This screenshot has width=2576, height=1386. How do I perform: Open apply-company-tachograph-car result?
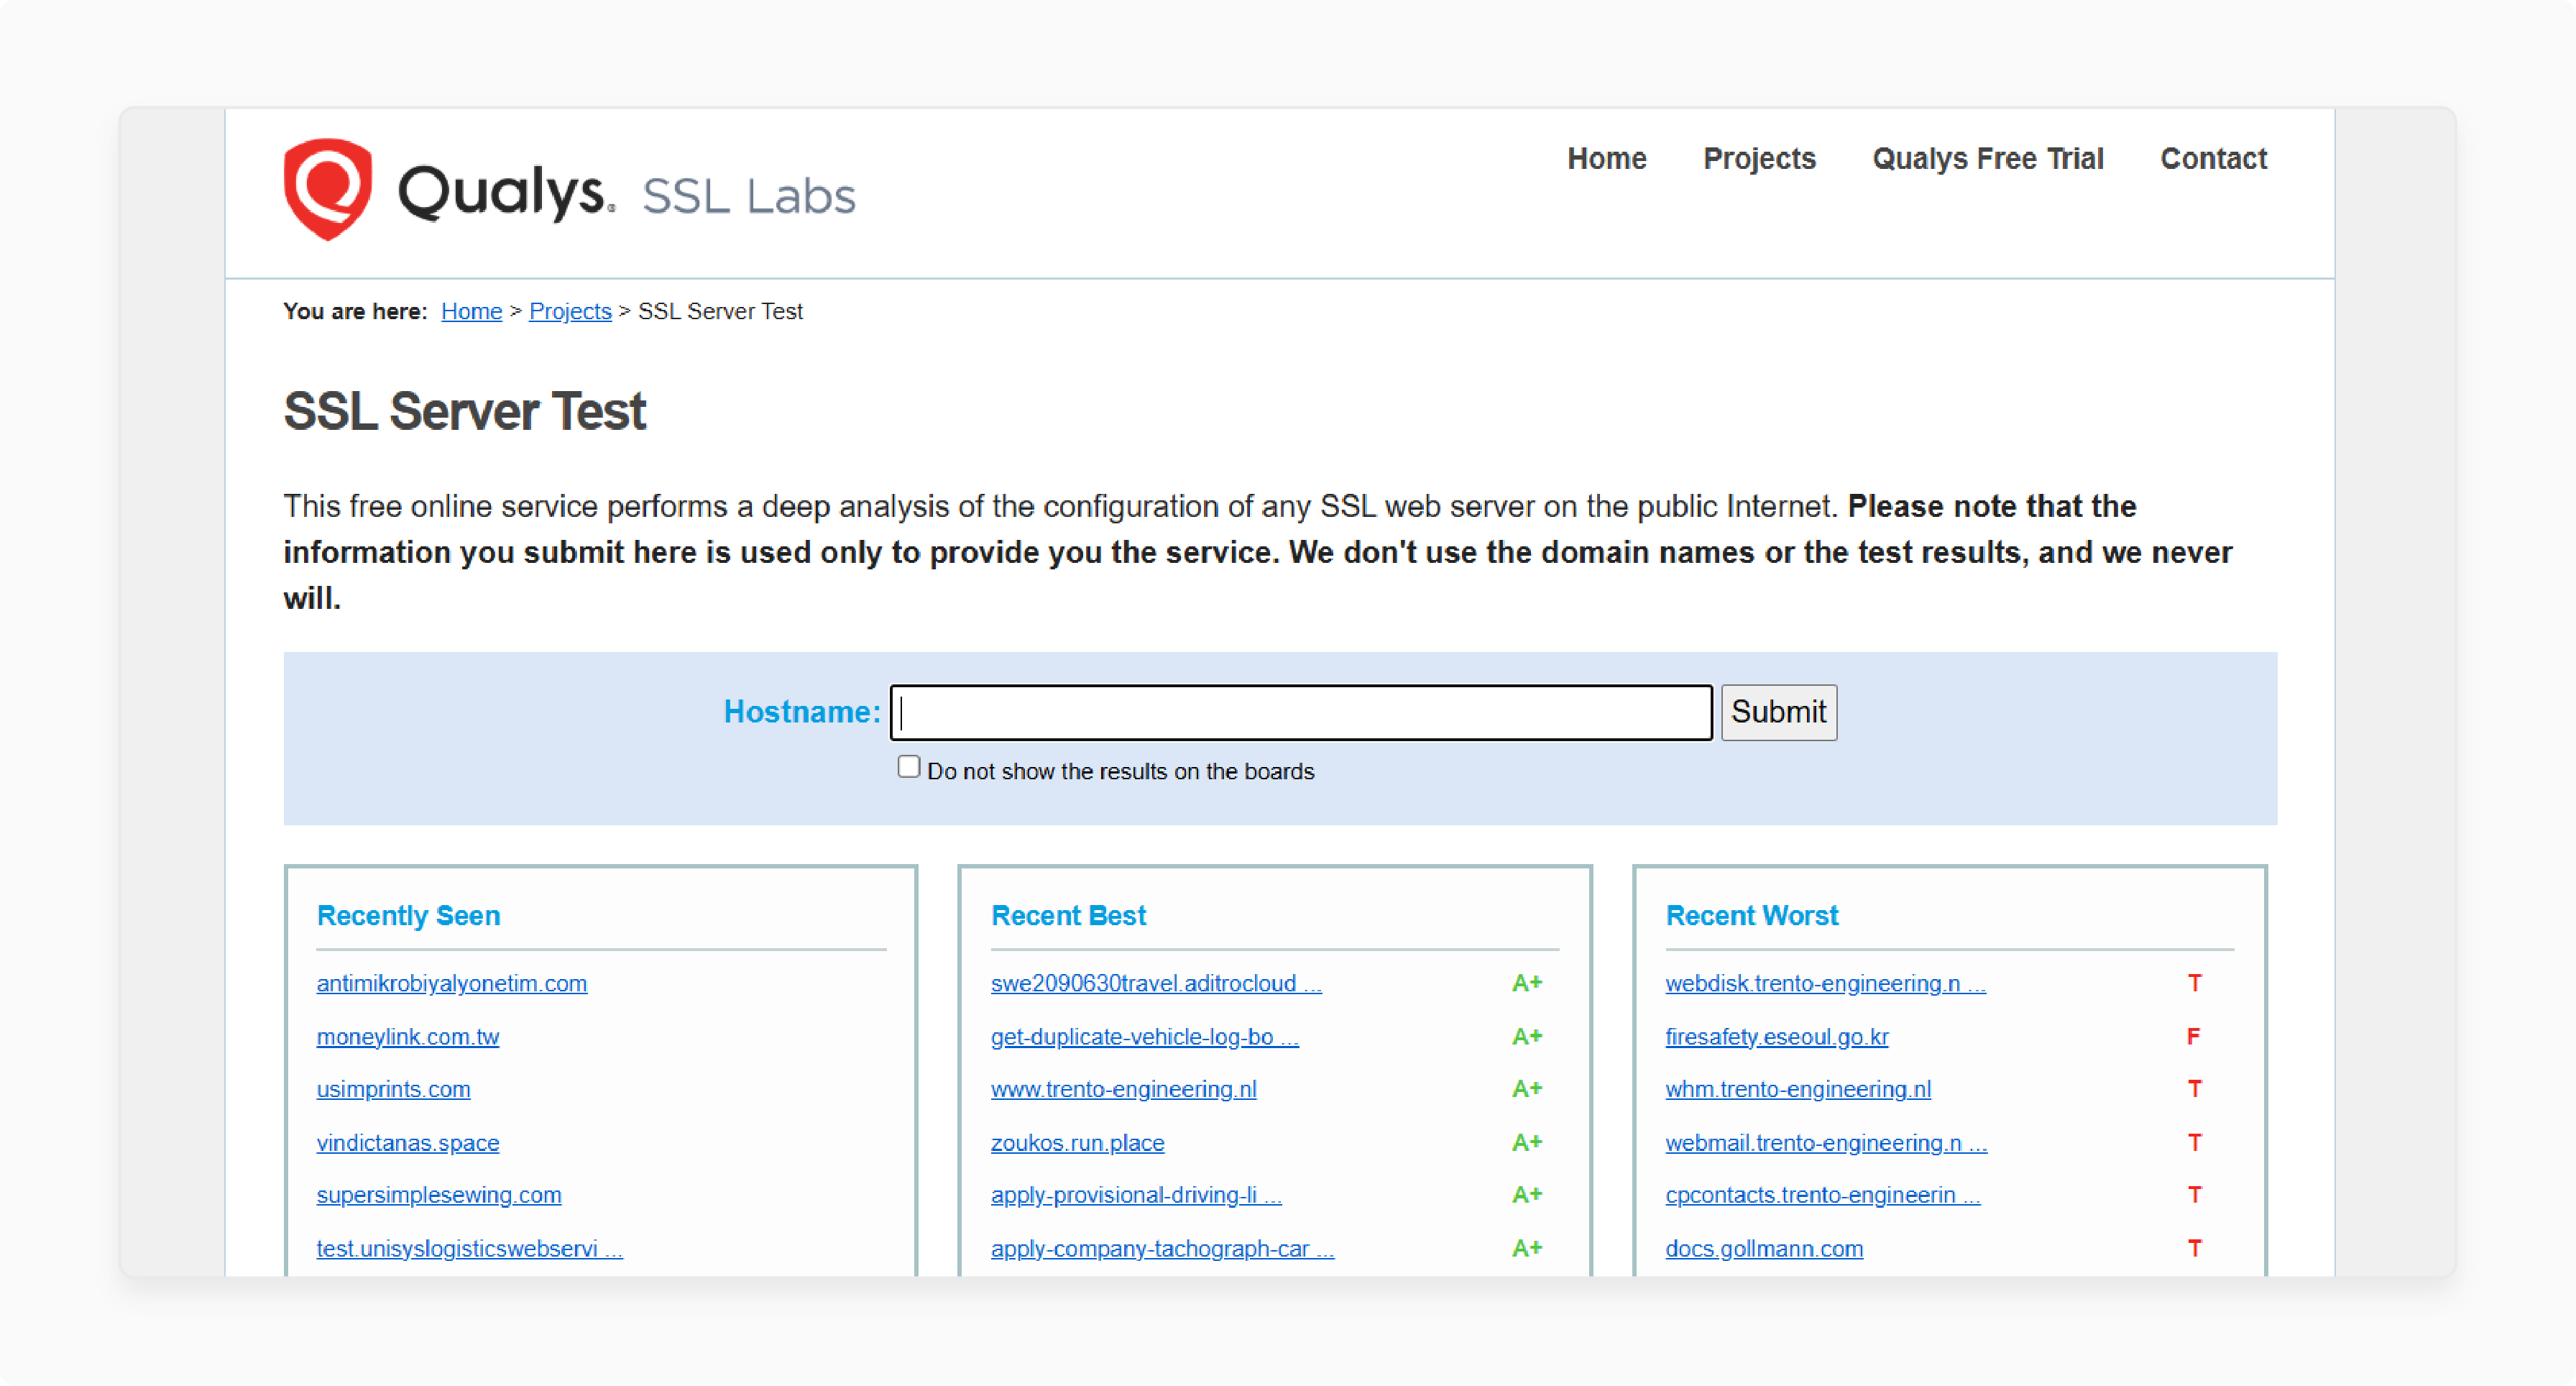pyautogui.click(x=1162, y=1248)
